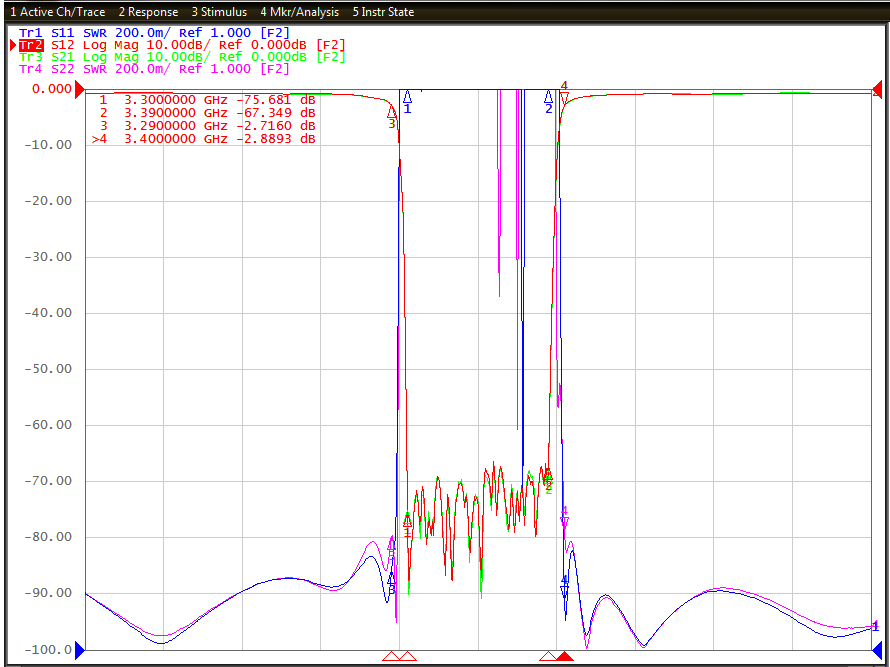Click blue marker 2 triangle at top of plot
This screenshot has height=667, width=890.
pyautogui.click(x=548, y=97)
